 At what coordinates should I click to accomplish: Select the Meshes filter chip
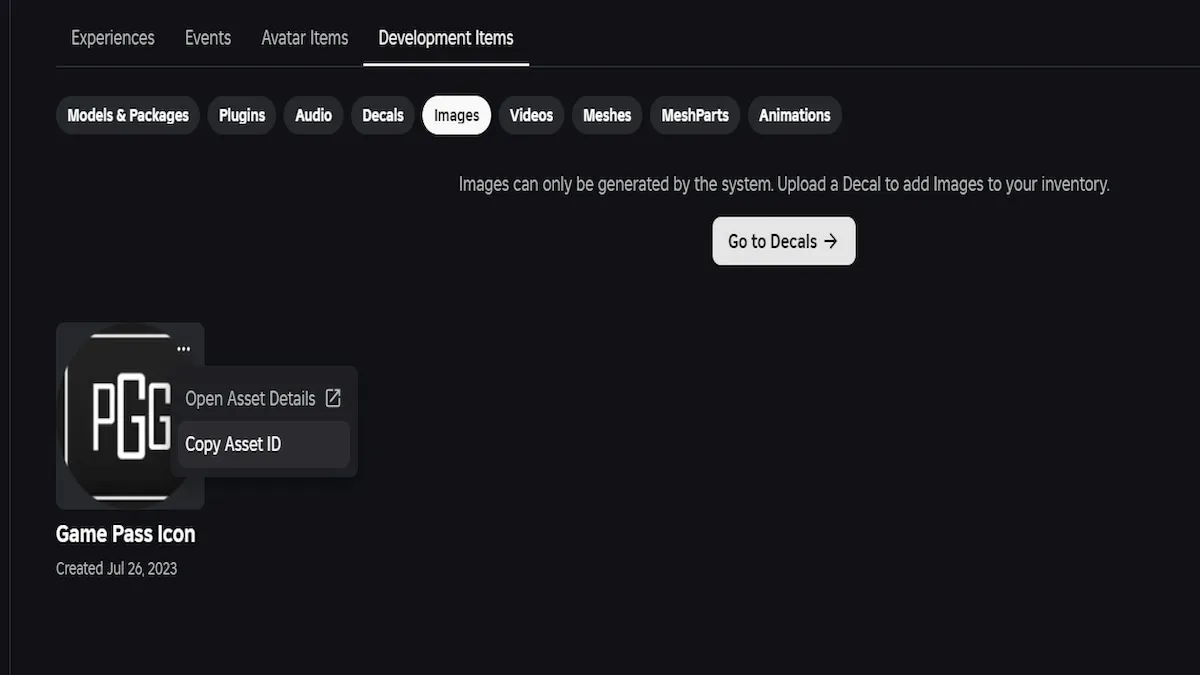(607, 115)
